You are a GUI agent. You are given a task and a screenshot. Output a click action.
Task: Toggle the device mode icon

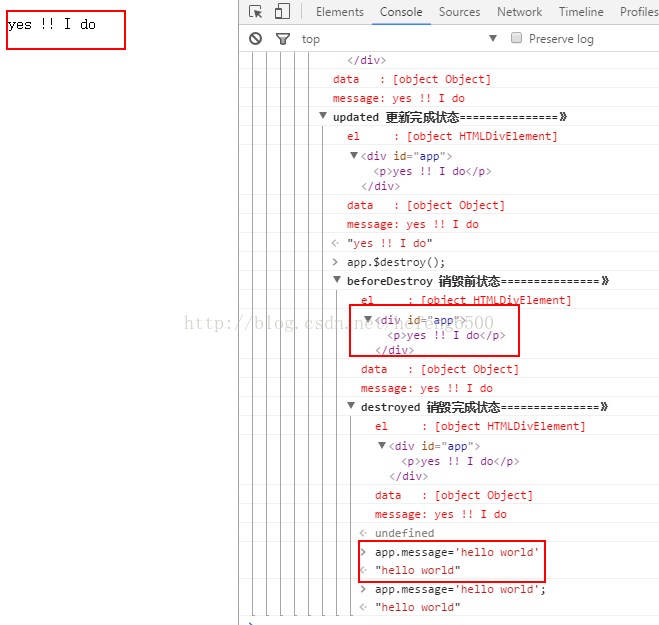(x=282, y=11)
